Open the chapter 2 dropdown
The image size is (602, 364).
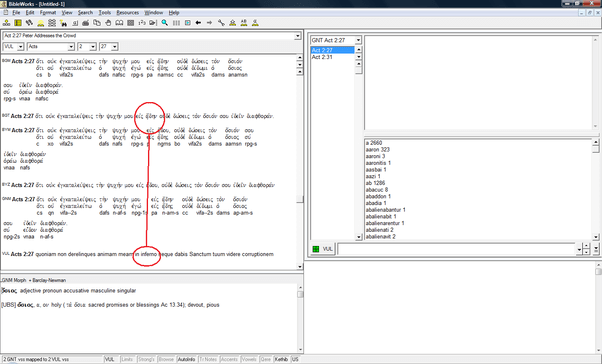click(x=93, y=47)
